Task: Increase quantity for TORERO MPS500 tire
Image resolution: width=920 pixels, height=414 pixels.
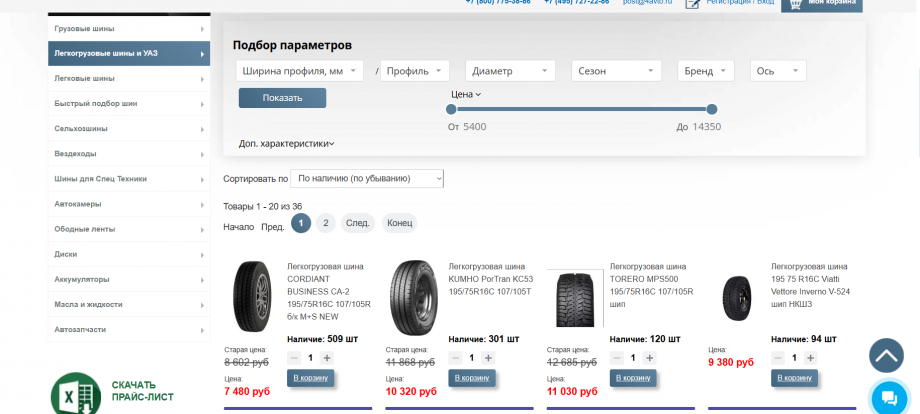Action: [650, 358]
